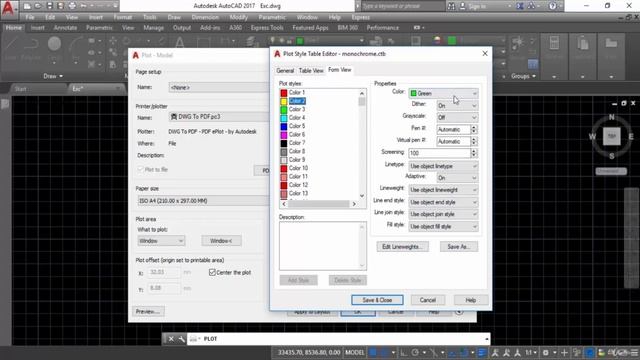Viewport: 640px width, 360px height.
Task: Click the Save As button
Action: pos(459,247)
